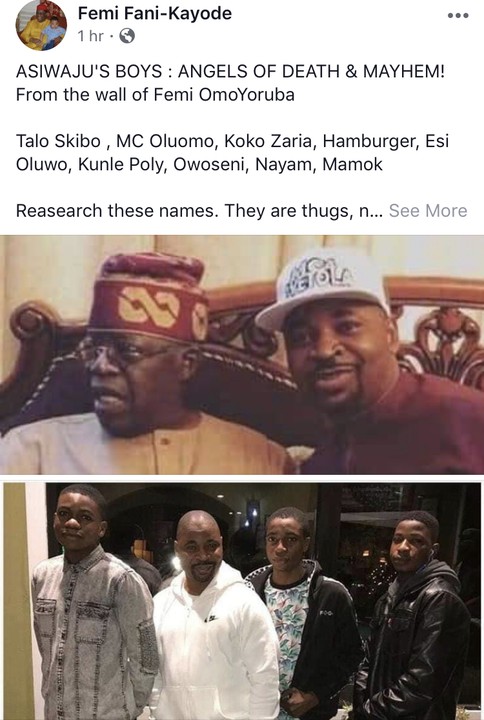Open the three-dot post options menu
Viewport: 484px width, 720px height.
(458, 16)
